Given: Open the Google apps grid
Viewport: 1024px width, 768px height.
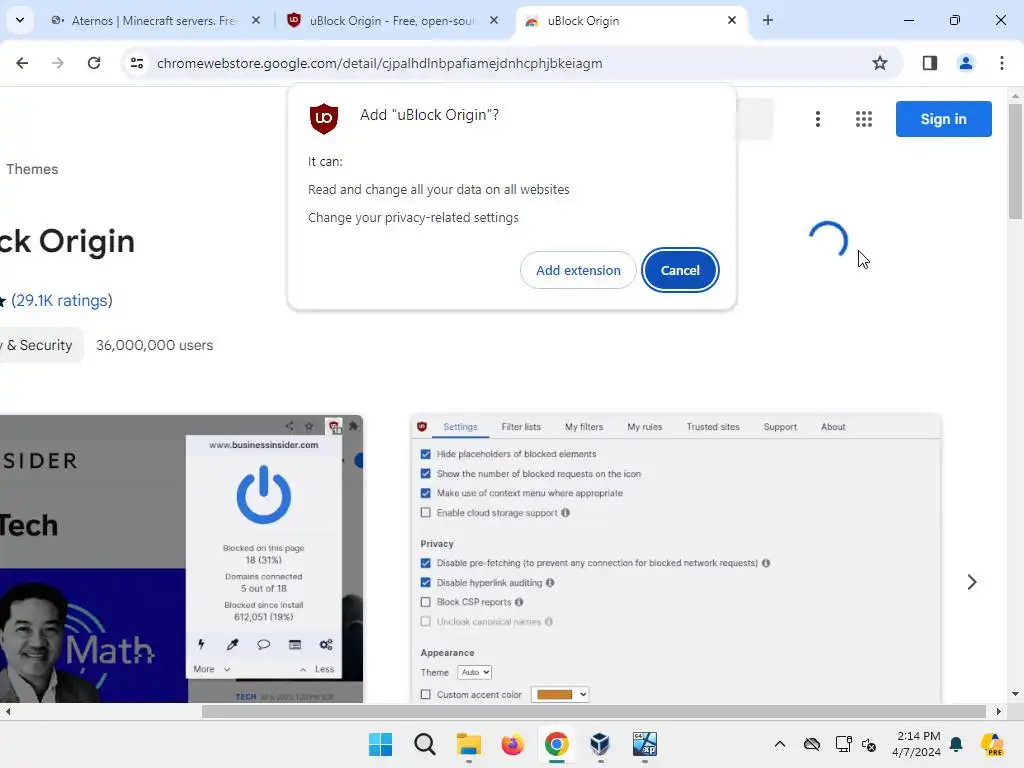Looking at the screenshot, I should [863, 119].
